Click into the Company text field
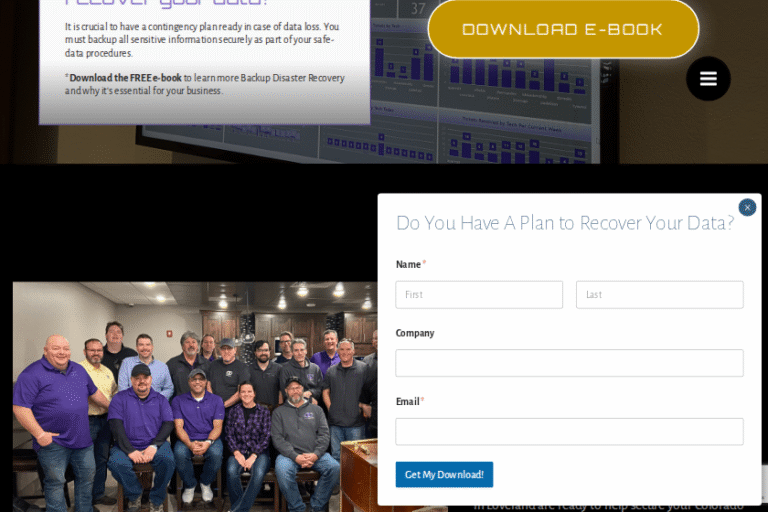Screen dimensions: 768x512 (x=569, y=363)
